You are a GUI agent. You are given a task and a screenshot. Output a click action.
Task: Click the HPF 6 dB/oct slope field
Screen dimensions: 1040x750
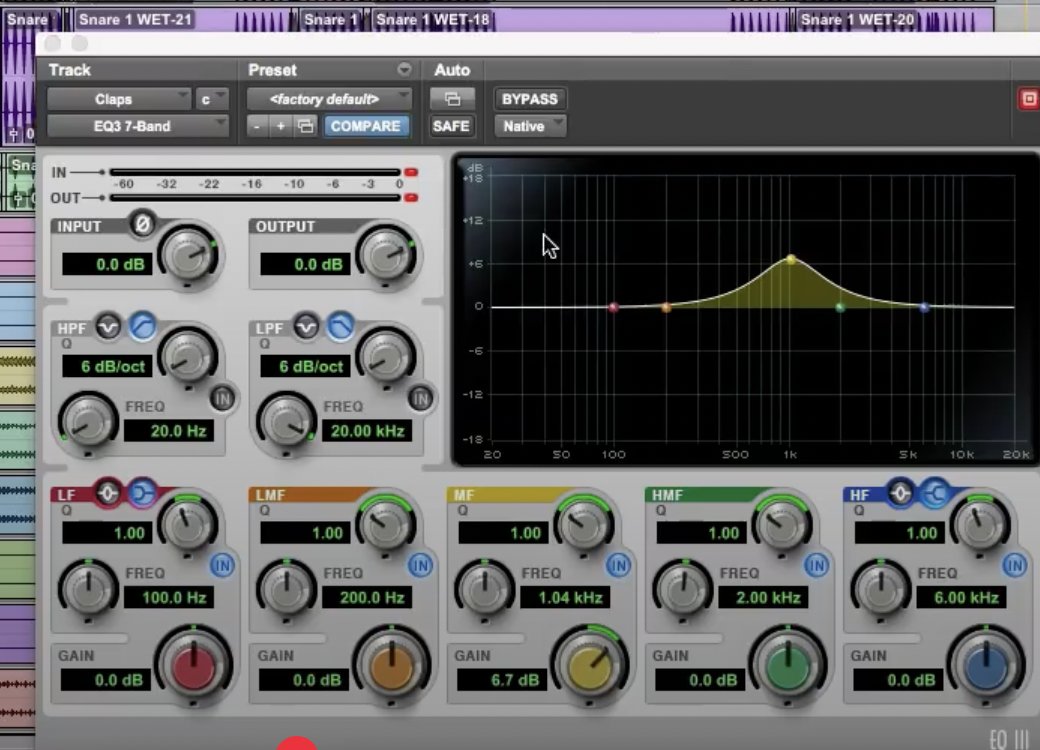point(107,366)
